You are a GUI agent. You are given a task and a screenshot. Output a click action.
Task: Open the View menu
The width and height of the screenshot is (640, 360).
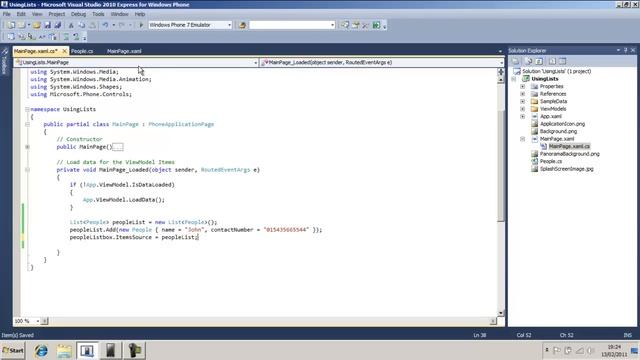click(37, 14)
